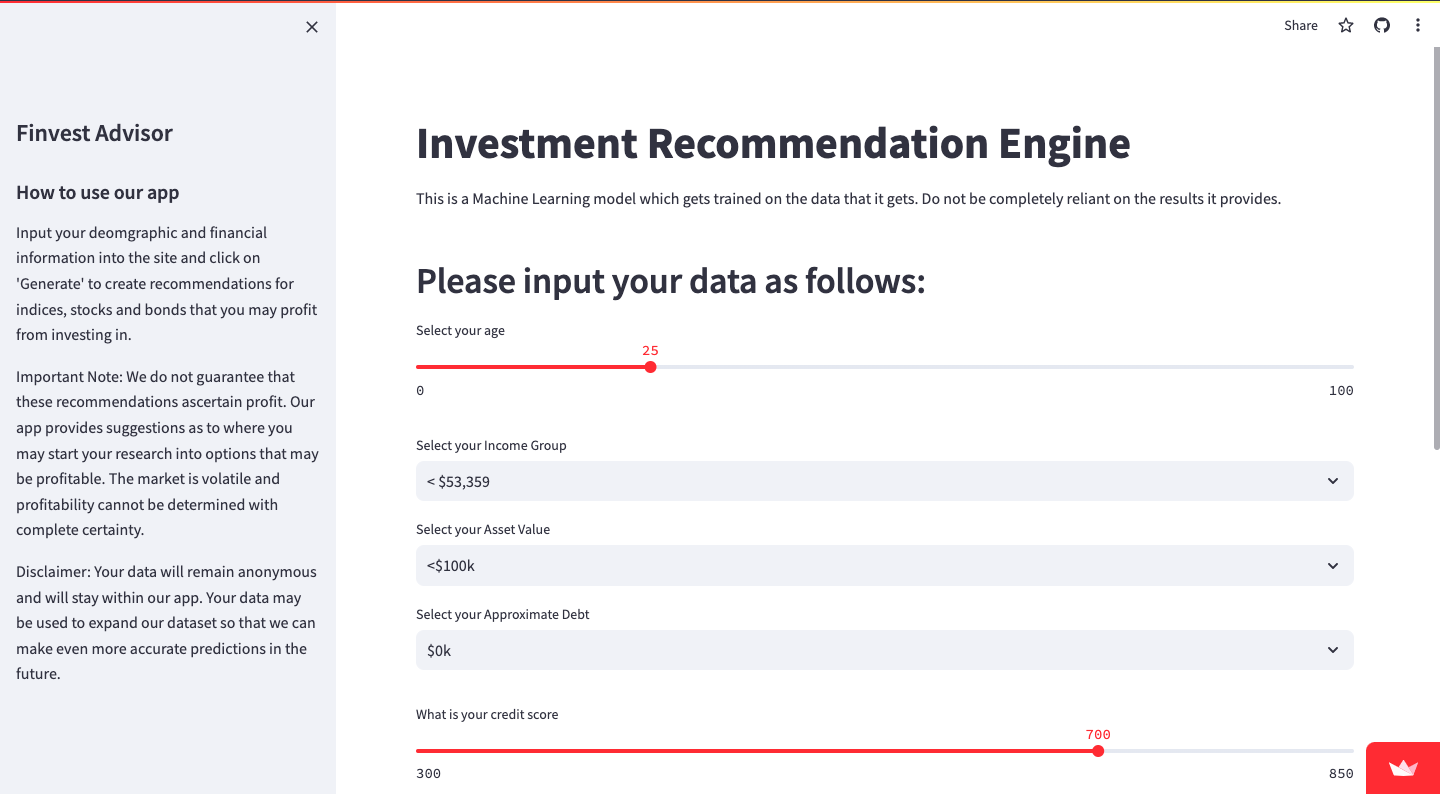Click the age slider handle at 25

pyautogui.click(x=650, y=367)
